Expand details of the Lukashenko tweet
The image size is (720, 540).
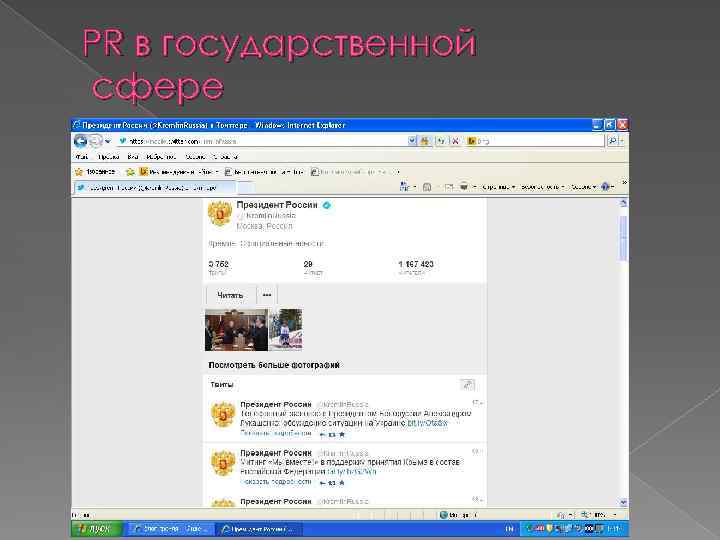pyautogui.click(x=276, y=433)
